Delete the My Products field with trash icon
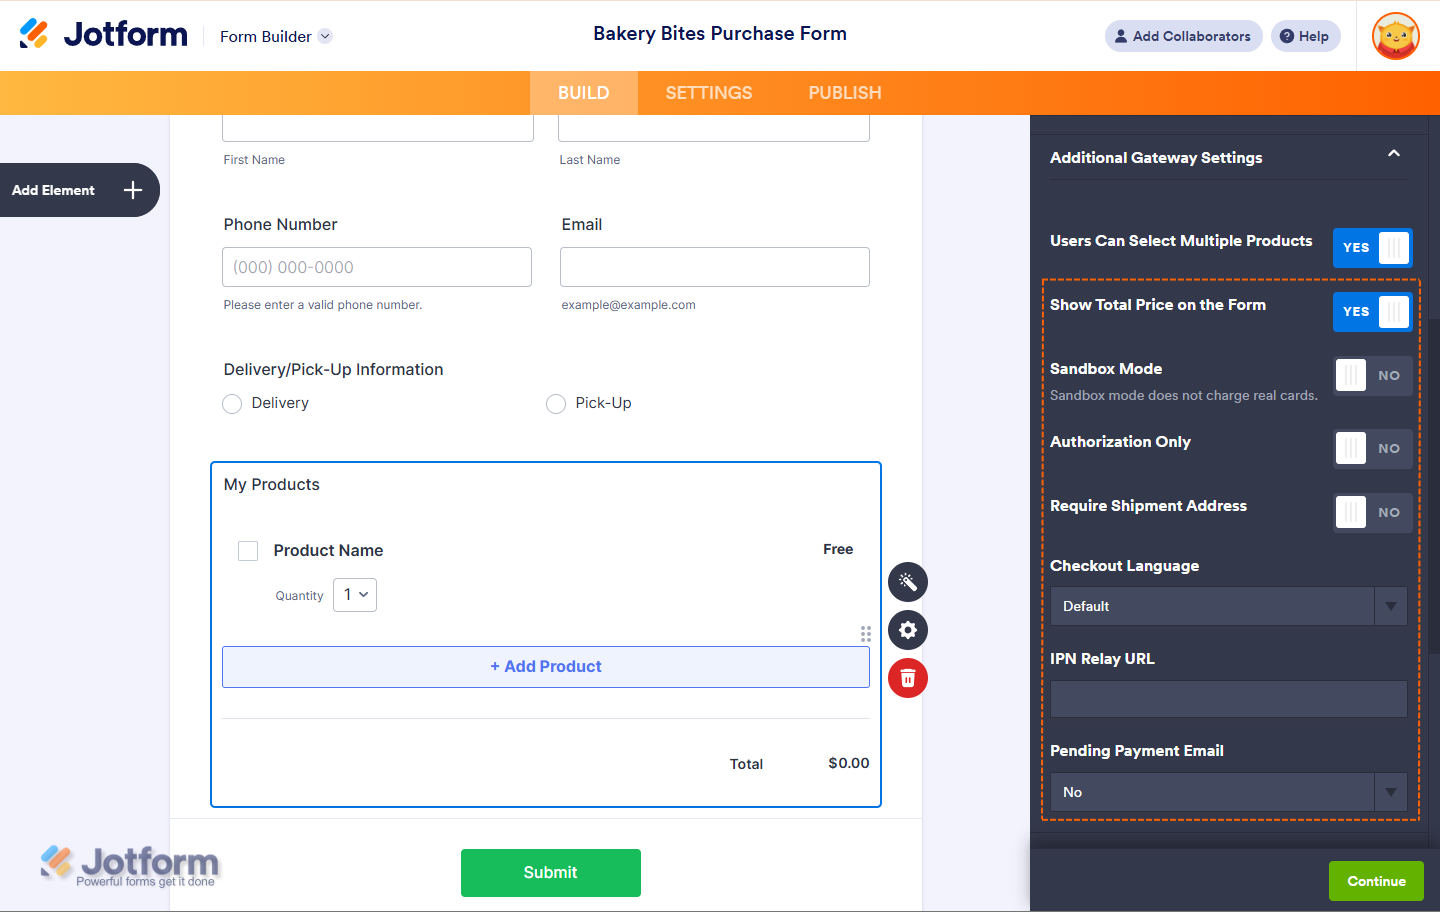The height and width of the screenshot is (912, 1440). pyautogui.click(x=908, y=678)
